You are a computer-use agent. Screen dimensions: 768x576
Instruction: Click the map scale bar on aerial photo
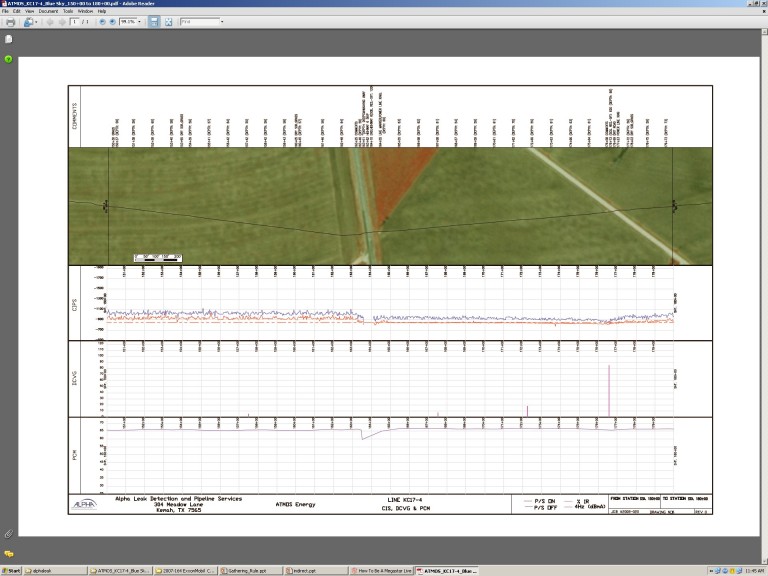click(158, 258)
